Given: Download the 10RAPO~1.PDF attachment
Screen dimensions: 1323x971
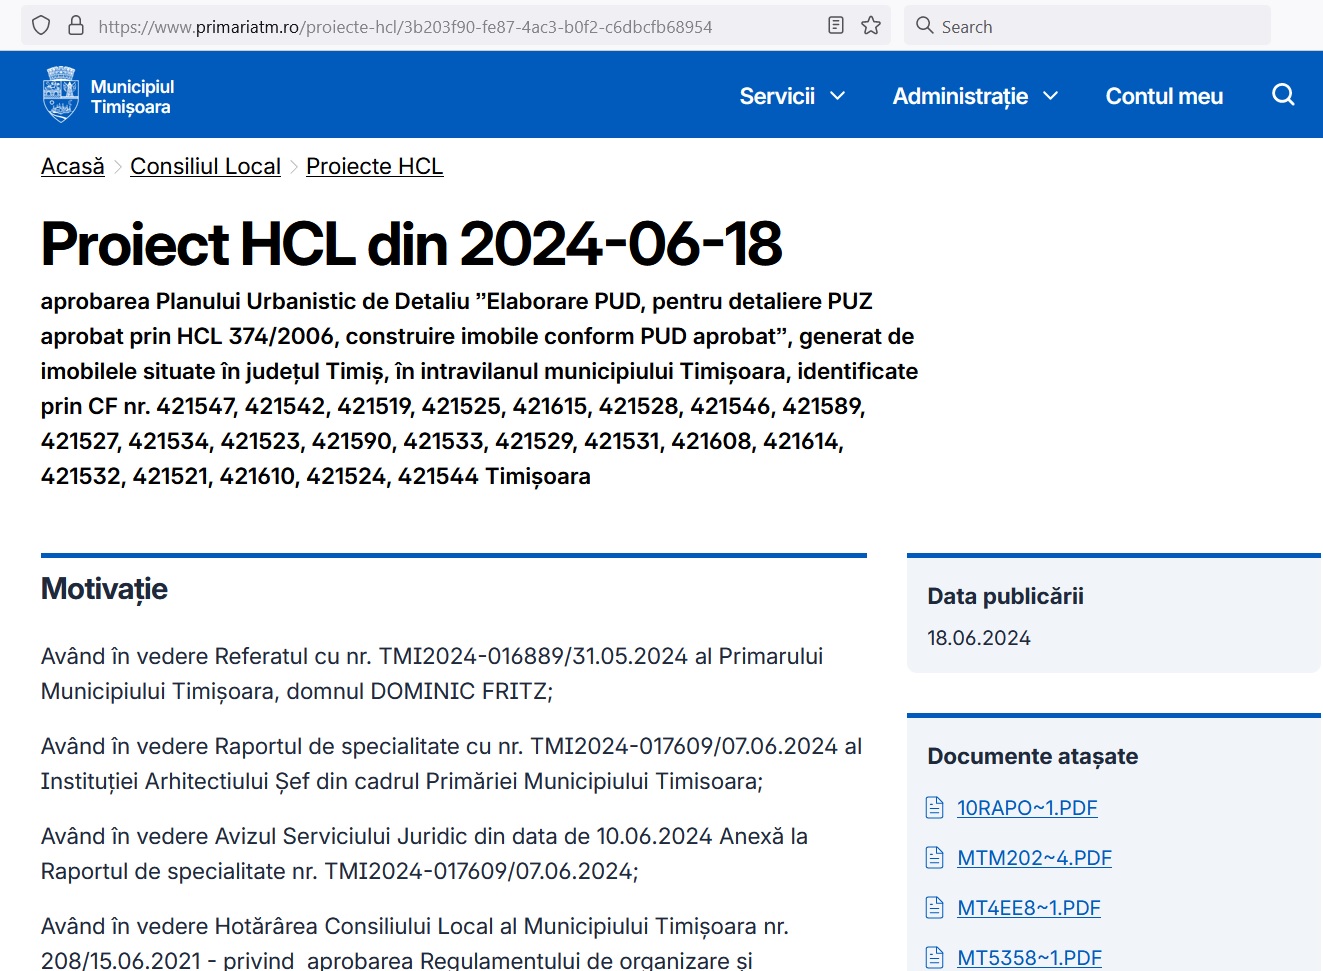Looking at the screenshot, I should coord(1027,808).
